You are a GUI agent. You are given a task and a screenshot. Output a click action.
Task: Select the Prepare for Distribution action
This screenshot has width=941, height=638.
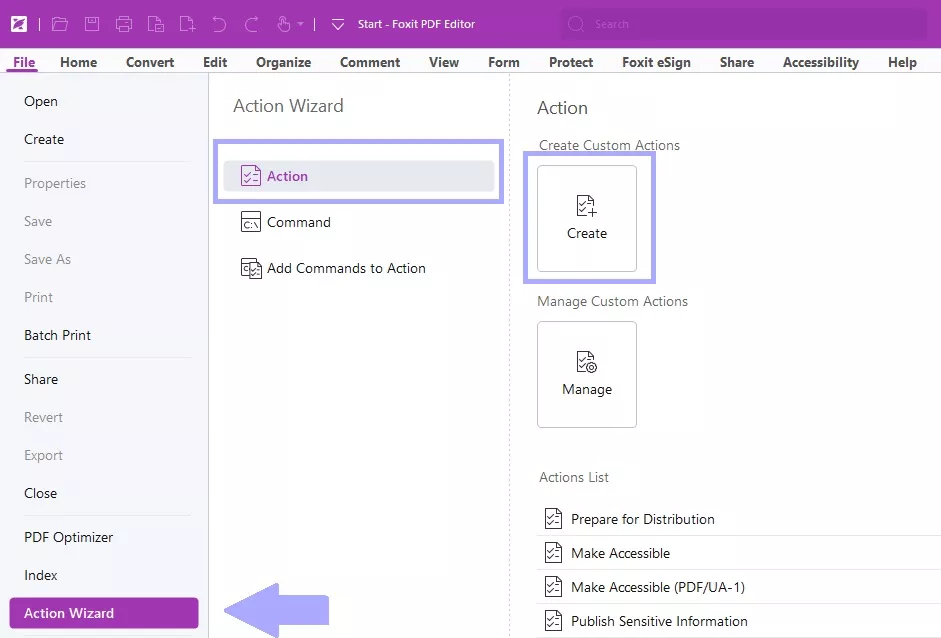coord(642,518)
